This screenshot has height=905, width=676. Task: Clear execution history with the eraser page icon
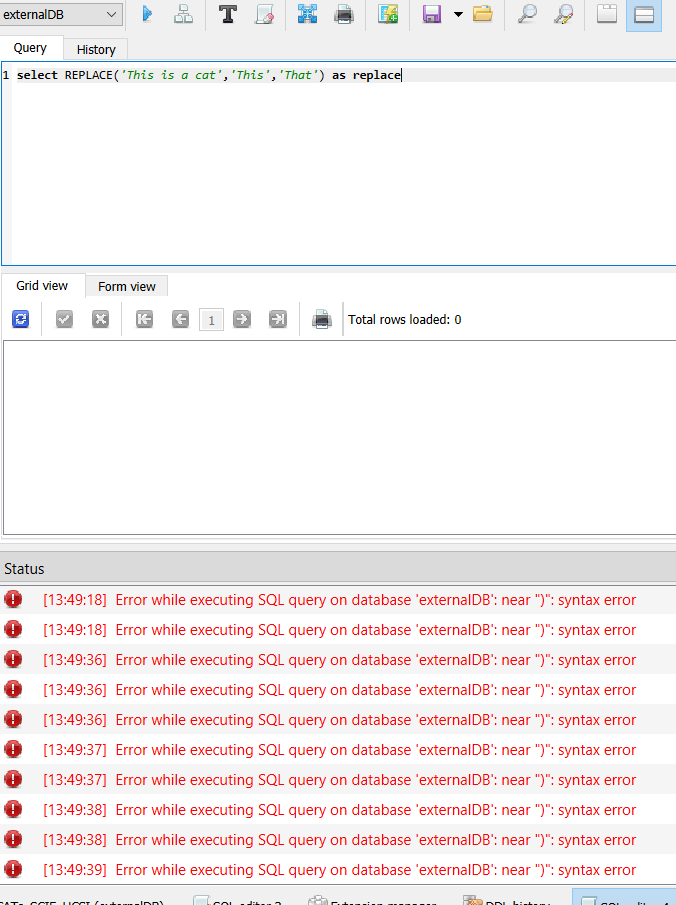[264, 14]
